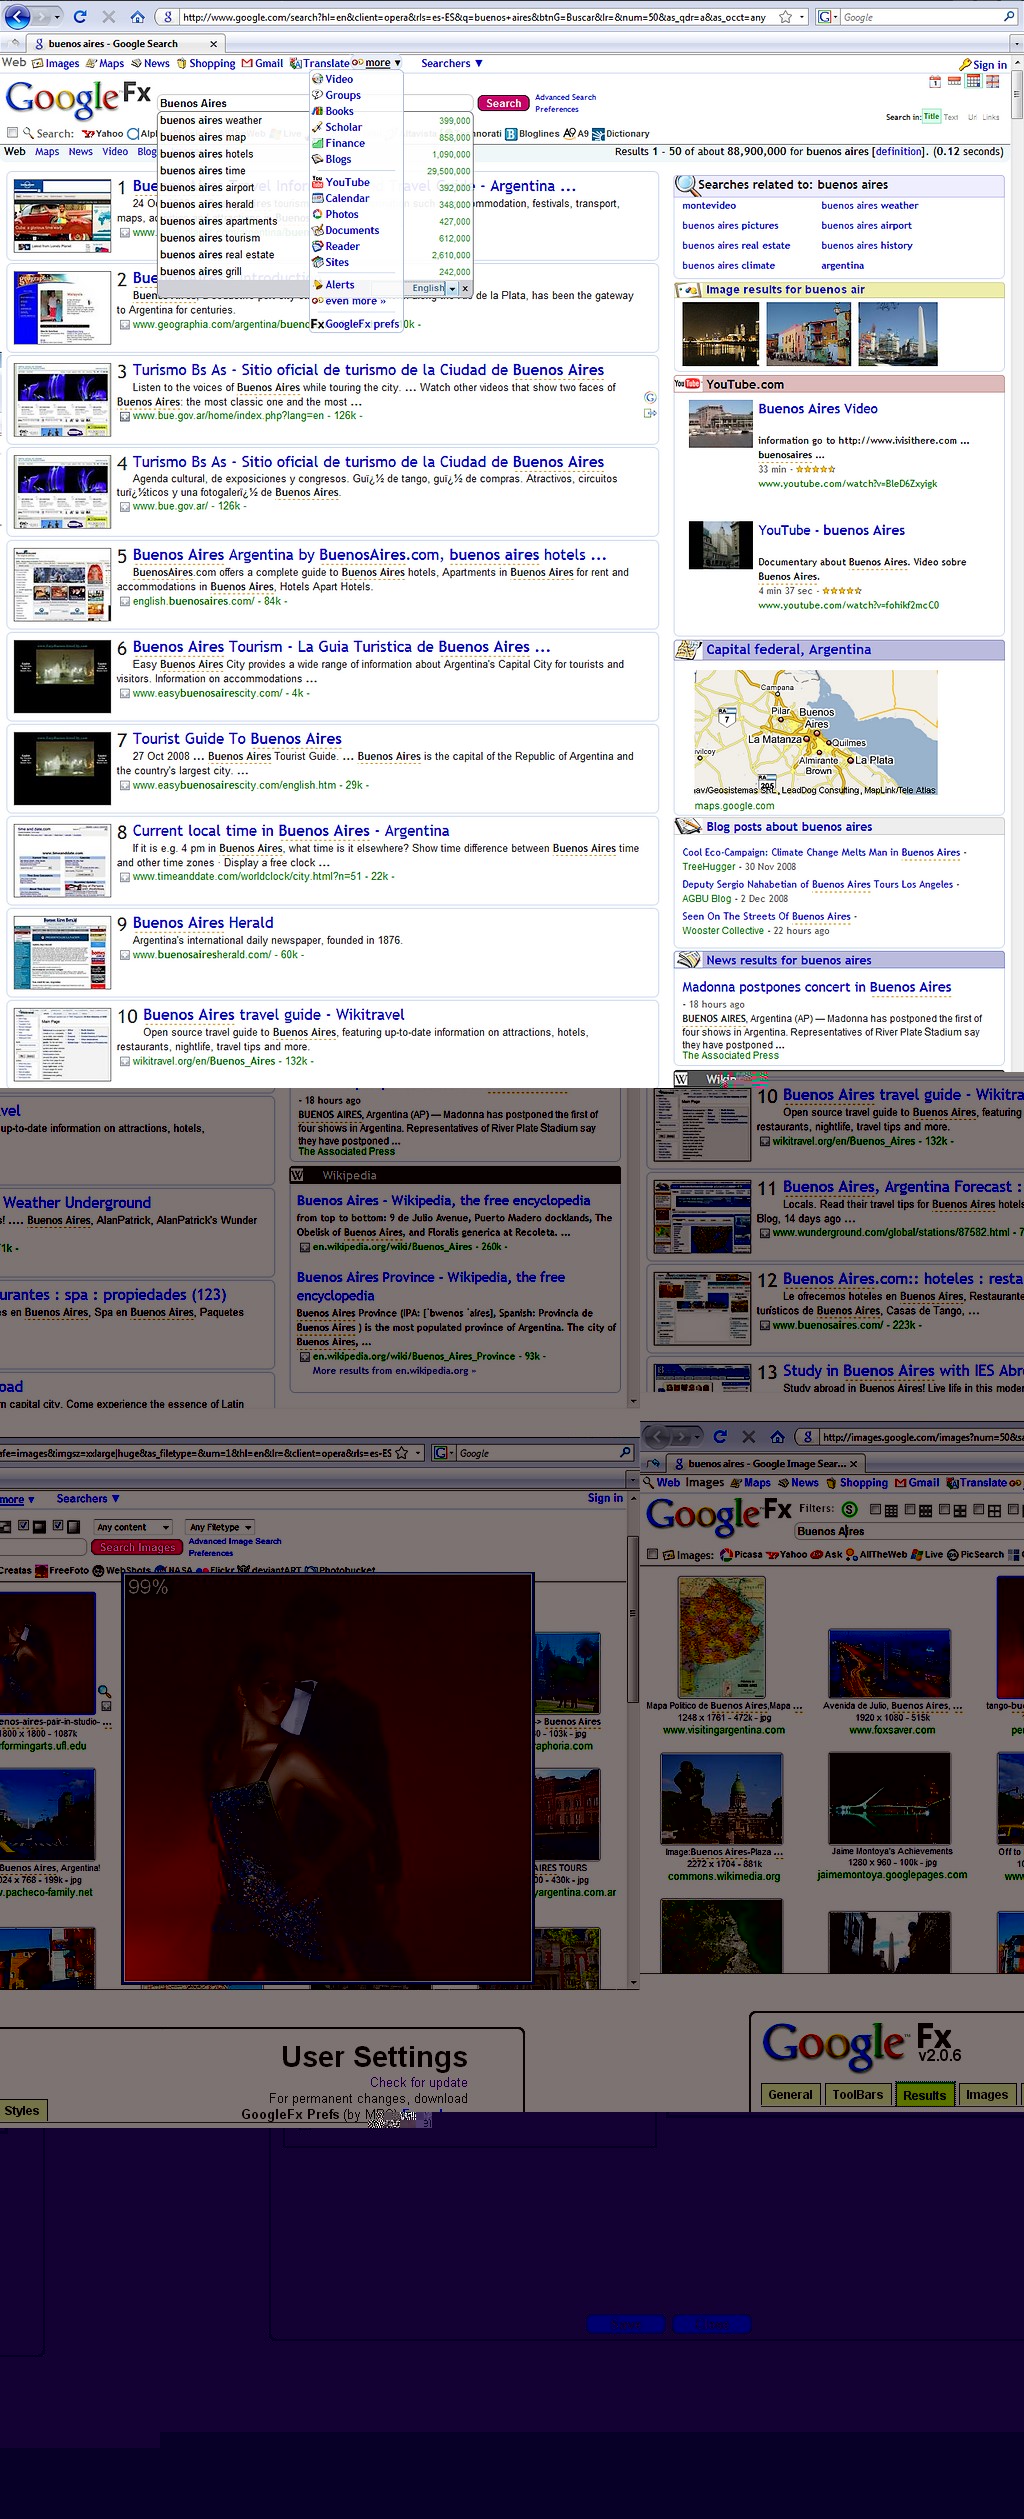Open Gmail from the top toolbar
This screenshot has width=1024, height=2519.
point(262,63)
